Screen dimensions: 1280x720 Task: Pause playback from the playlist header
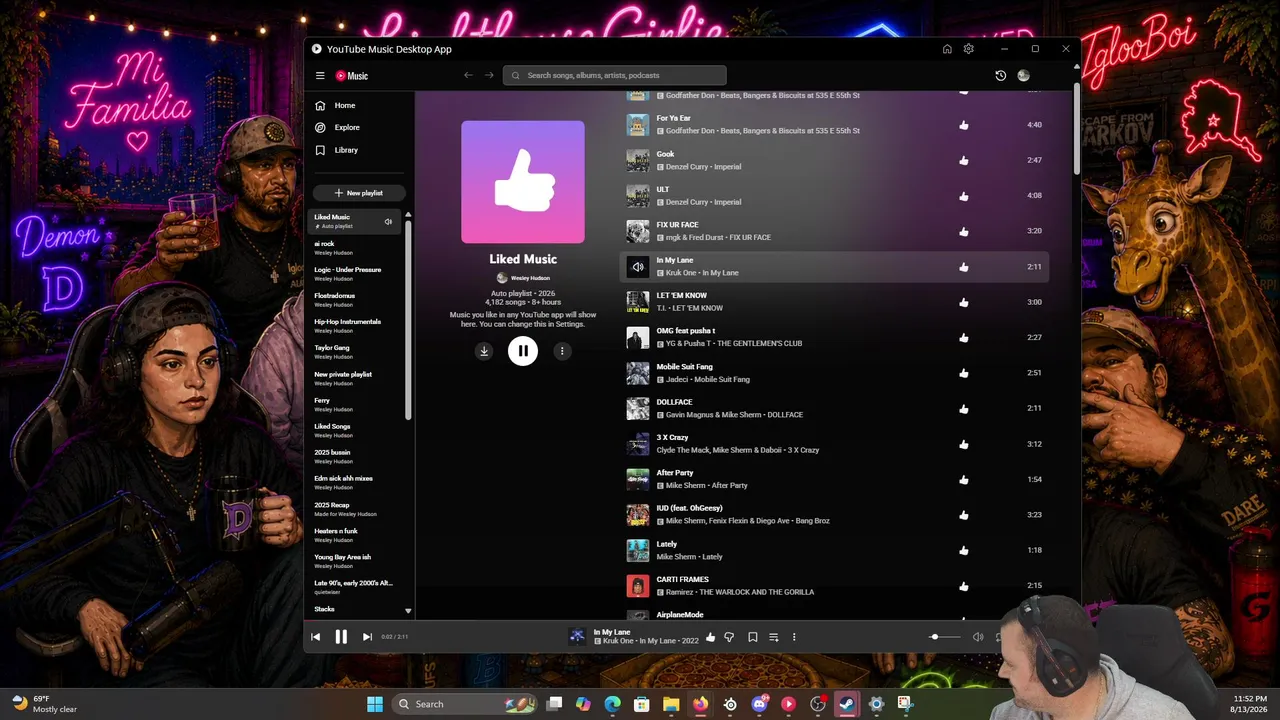523,351
